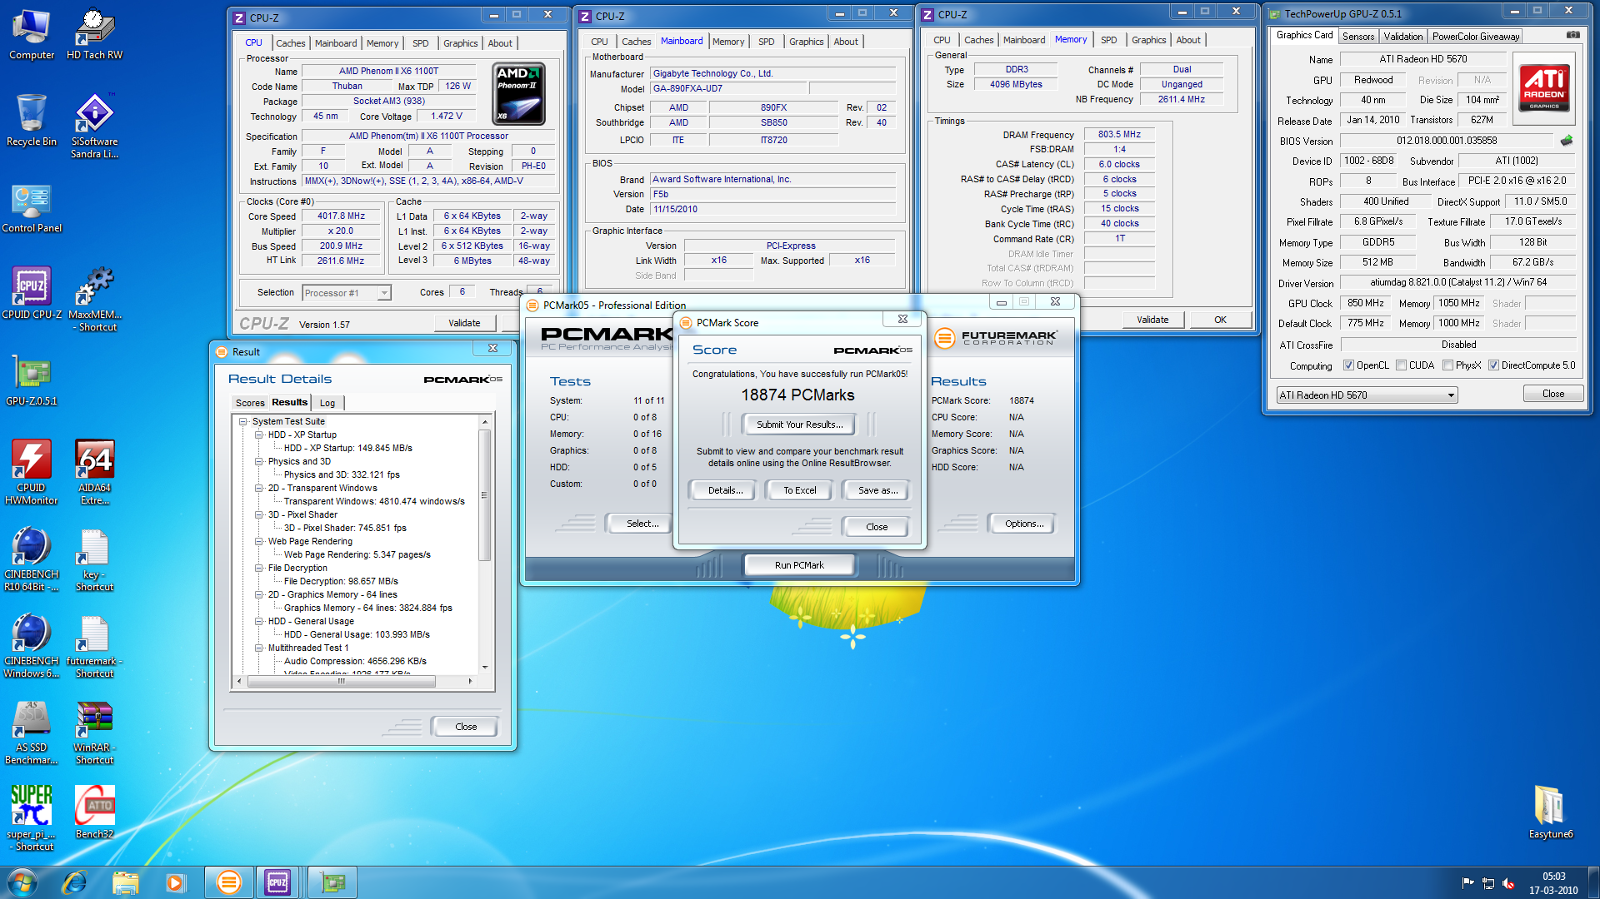
Task: Click GPU-Z screenshot camera icon
Action: [1573, 35]
